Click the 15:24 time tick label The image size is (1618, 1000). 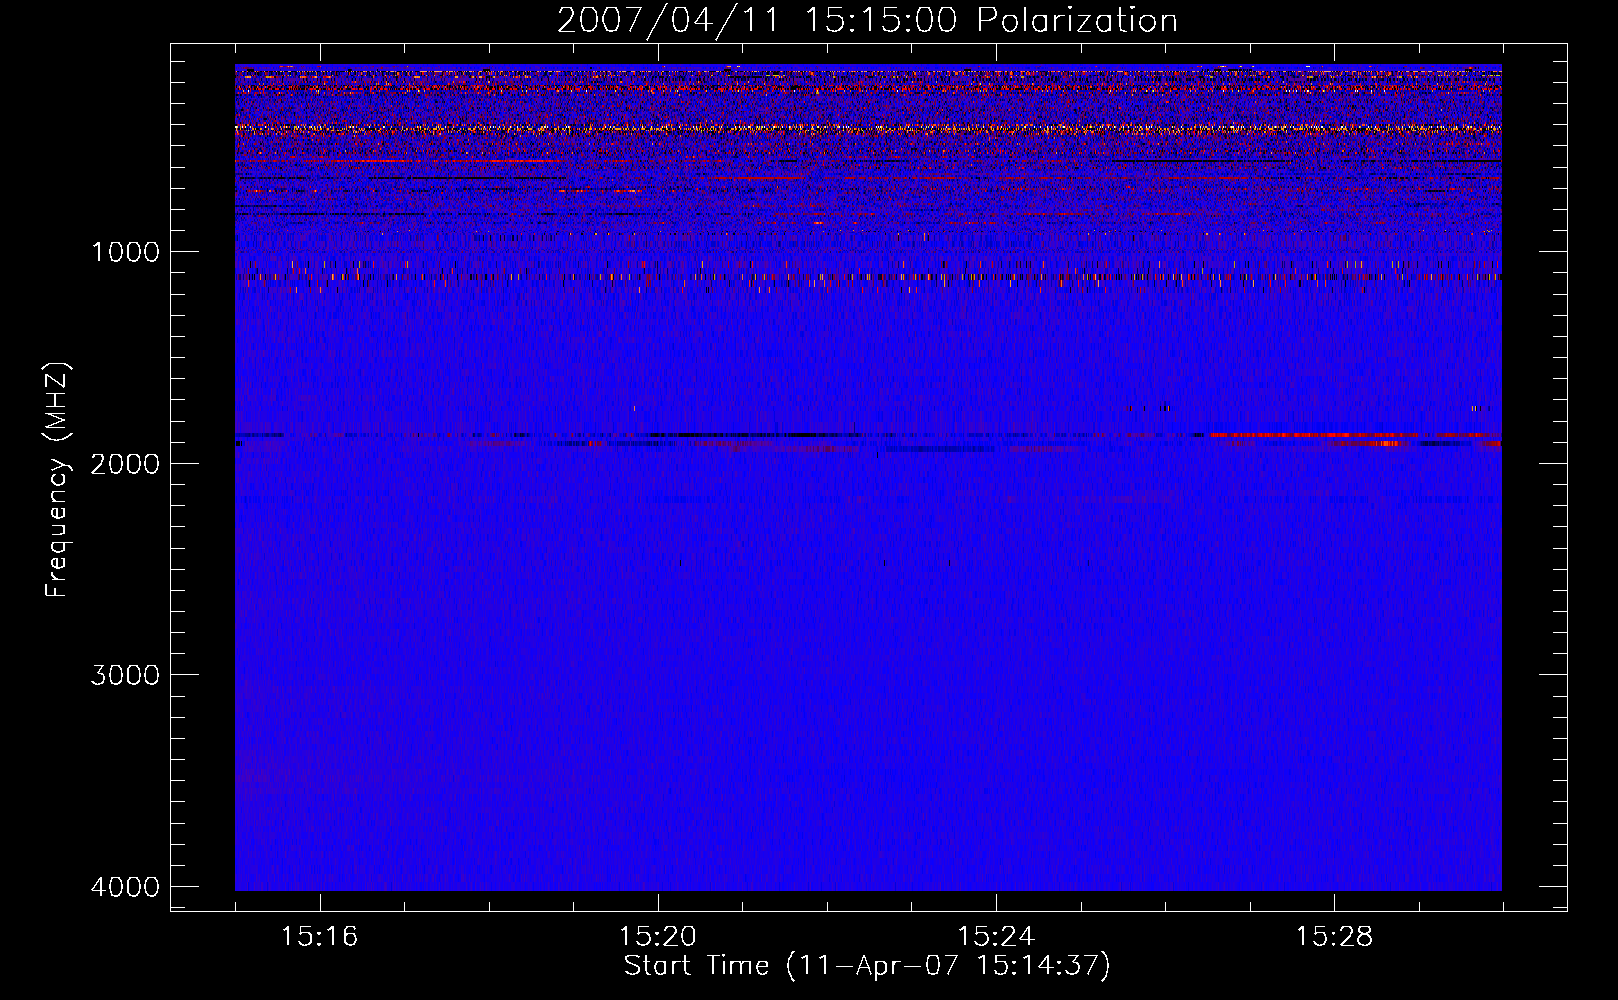996,937
